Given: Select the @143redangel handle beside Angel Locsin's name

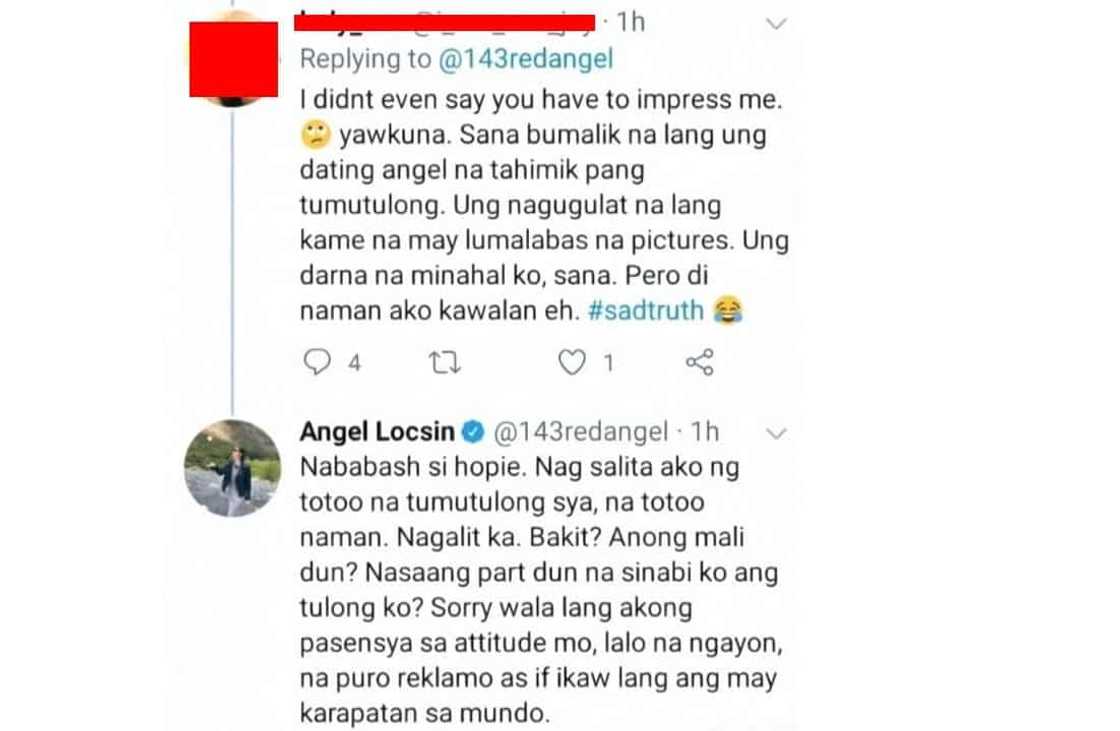Looking at the screenshot, I should pyautogui.click(x=580, y=432).
